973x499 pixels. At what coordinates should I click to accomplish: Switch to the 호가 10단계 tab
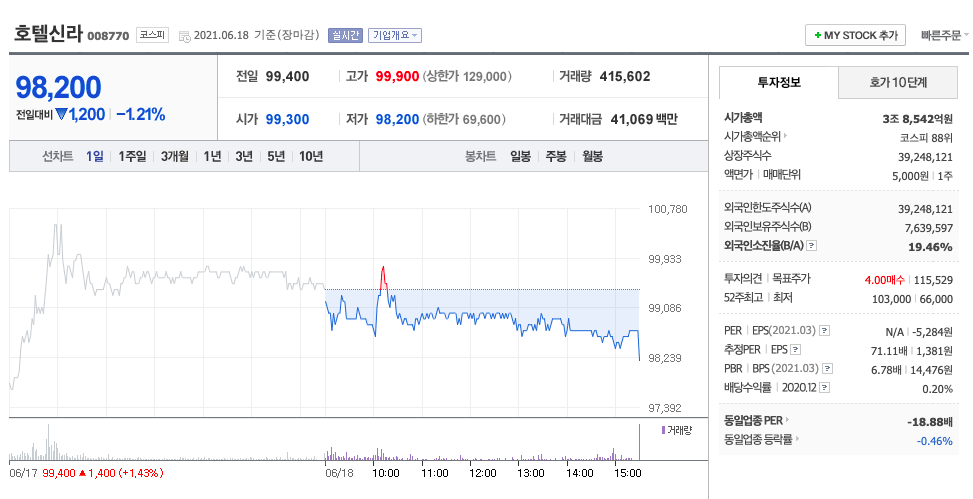(897, 83)
